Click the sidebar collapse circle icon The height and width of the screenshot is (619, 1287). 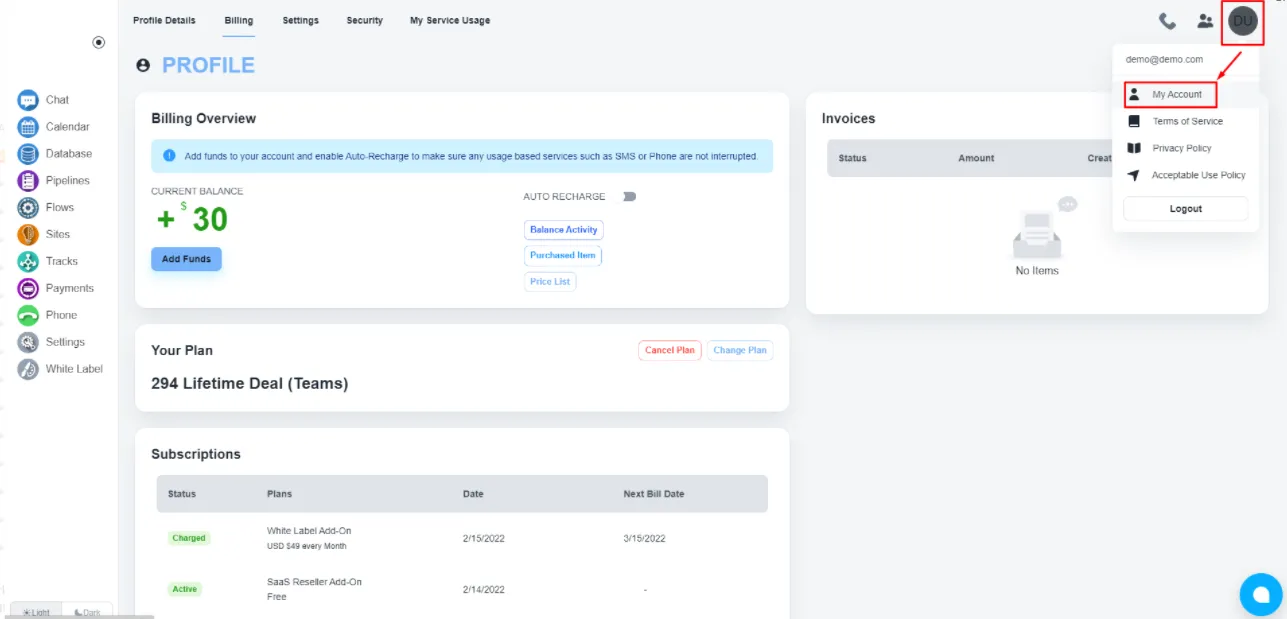pos(98,42)
